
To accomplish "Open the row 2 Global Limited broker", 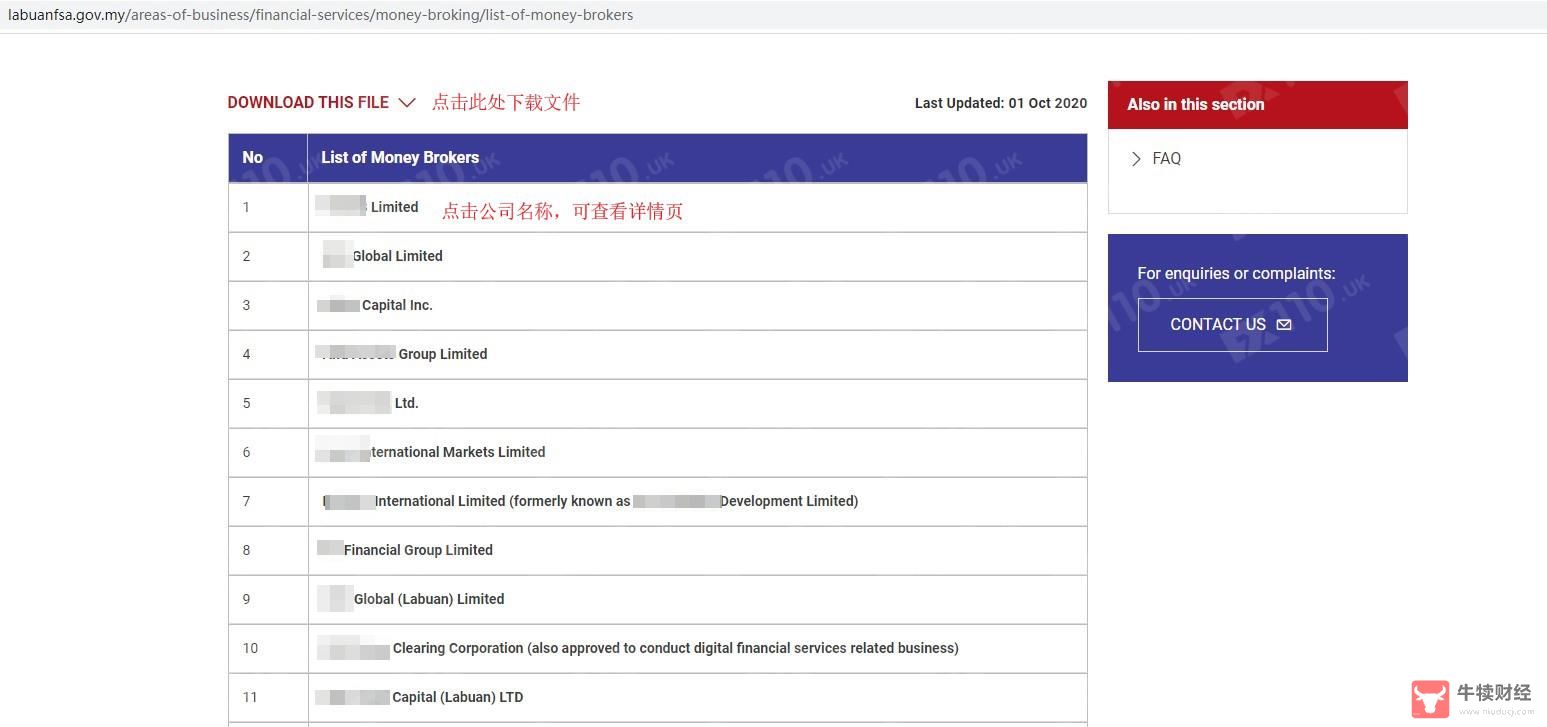I will [382, 256].
